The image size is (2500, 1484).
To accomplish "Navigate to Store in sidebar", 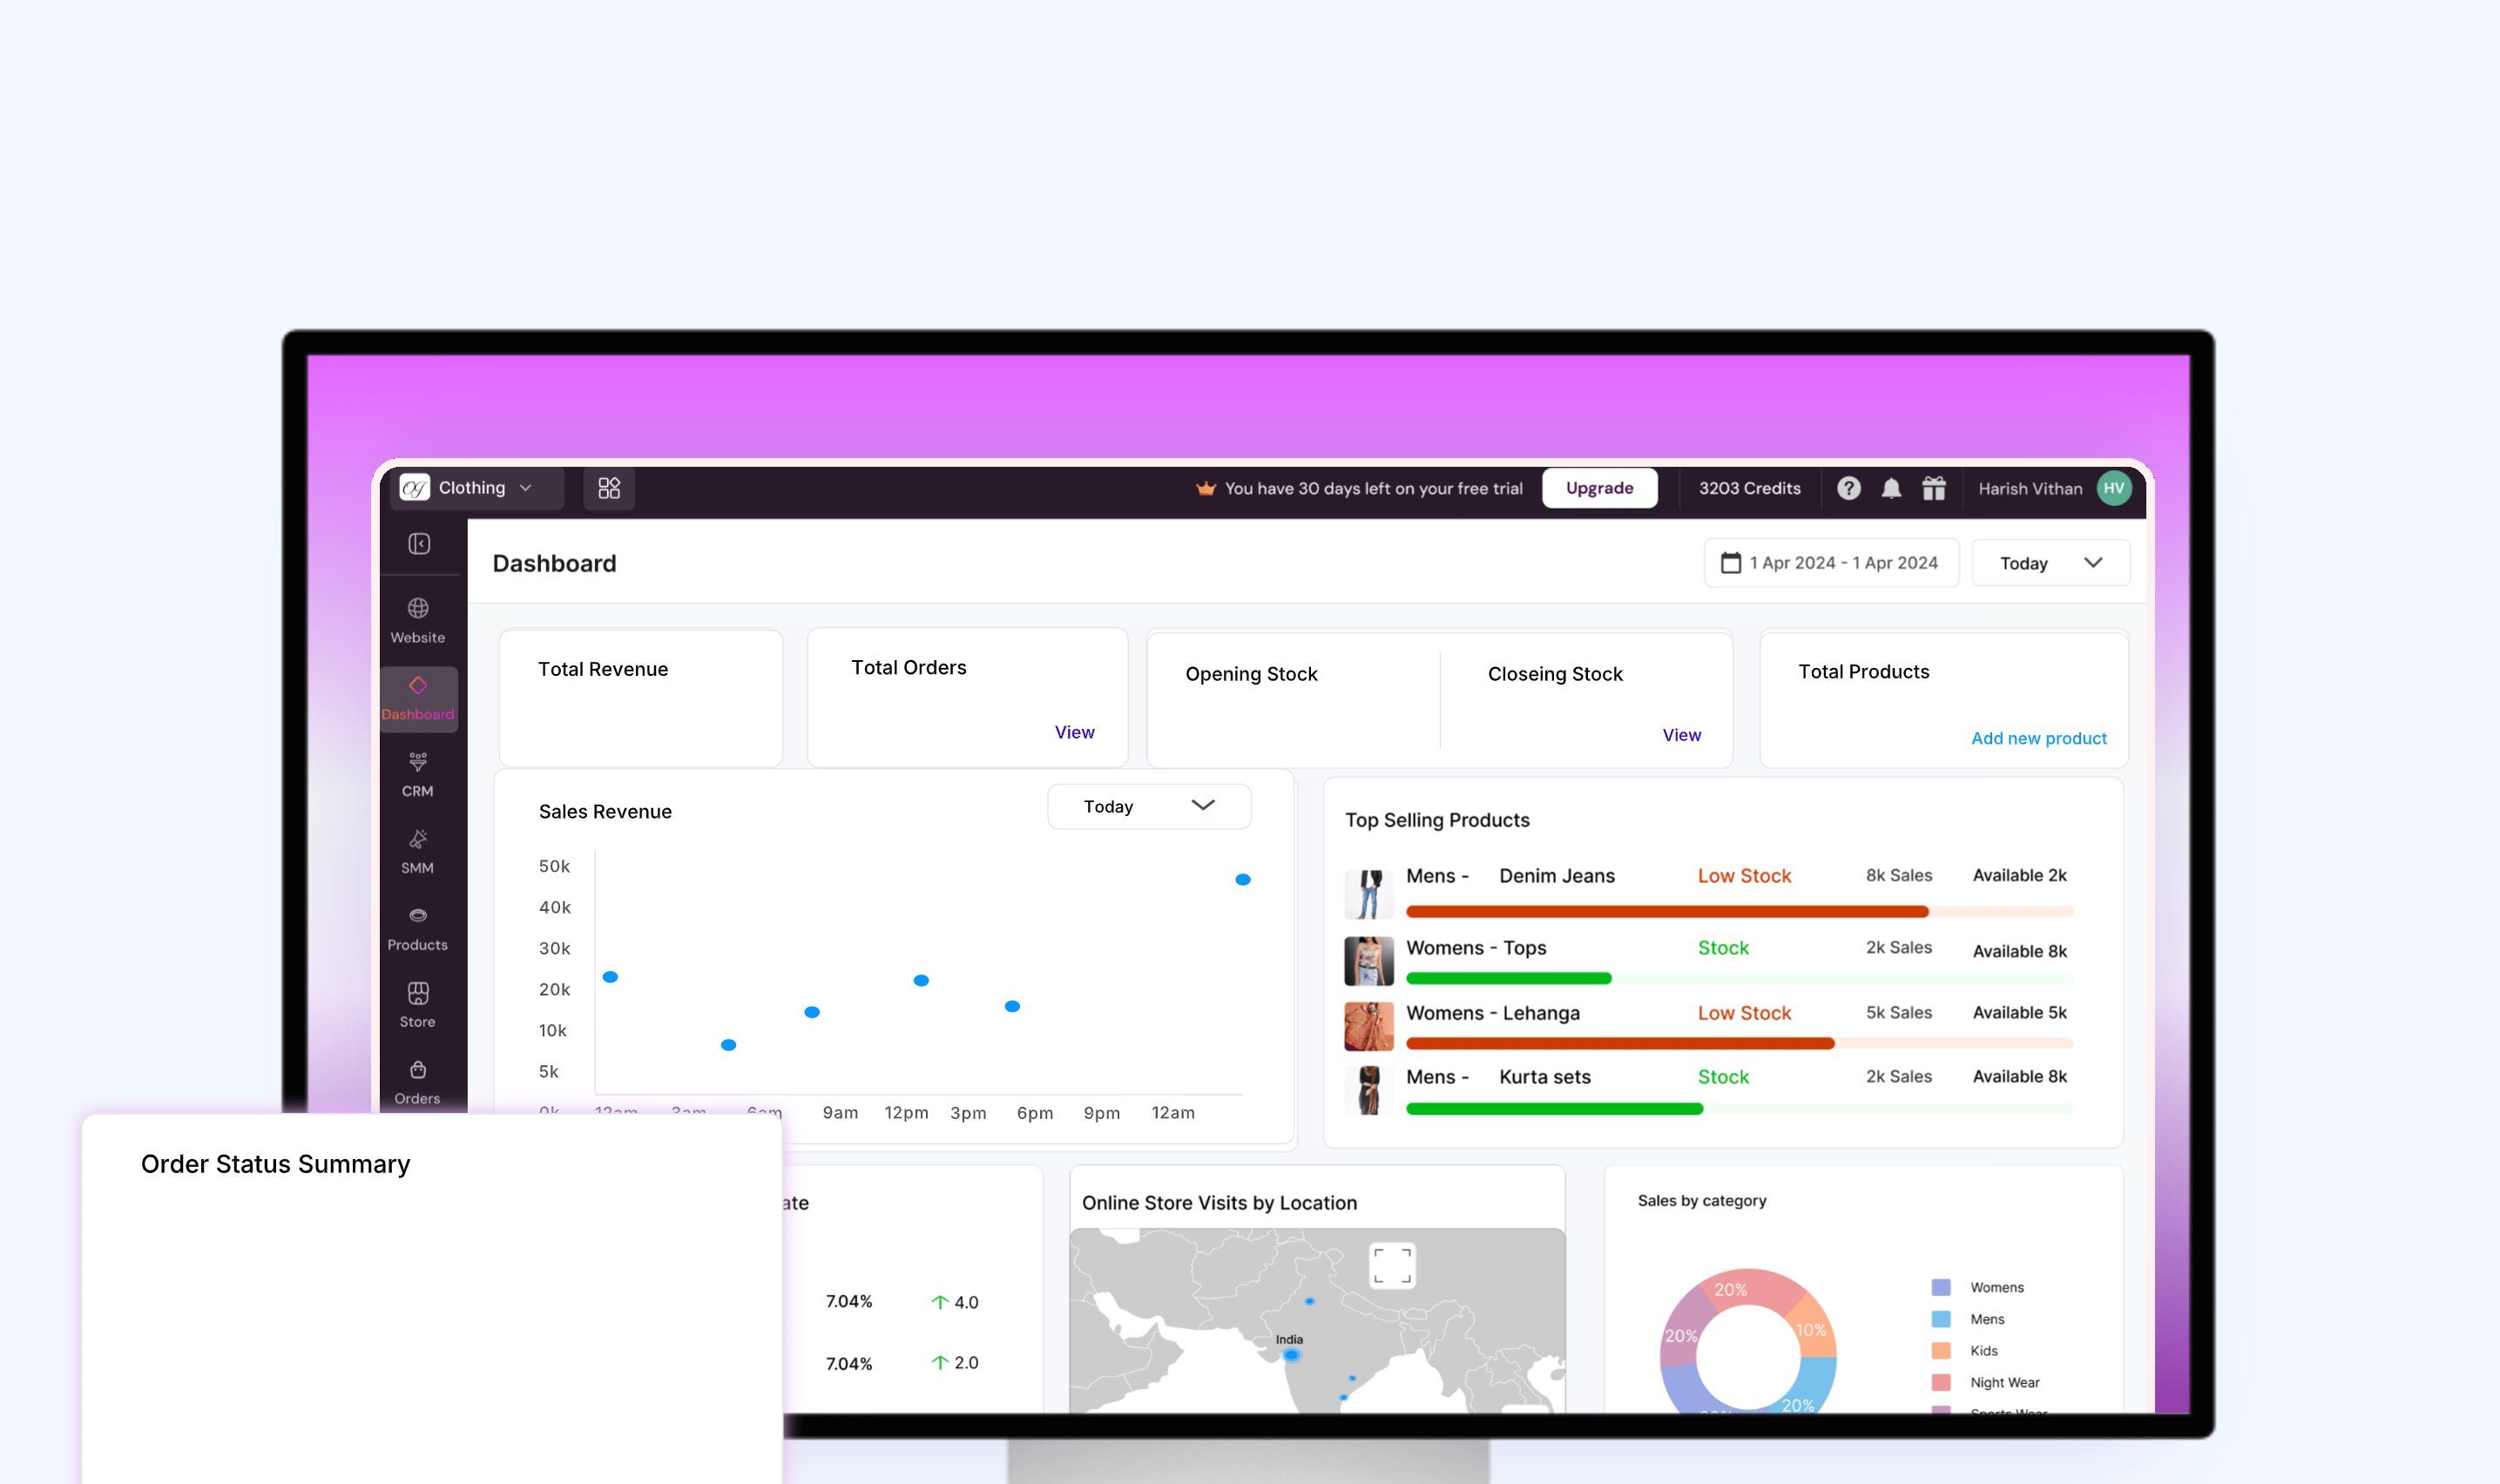I will pyautogui.click(x=418, y=1005).
